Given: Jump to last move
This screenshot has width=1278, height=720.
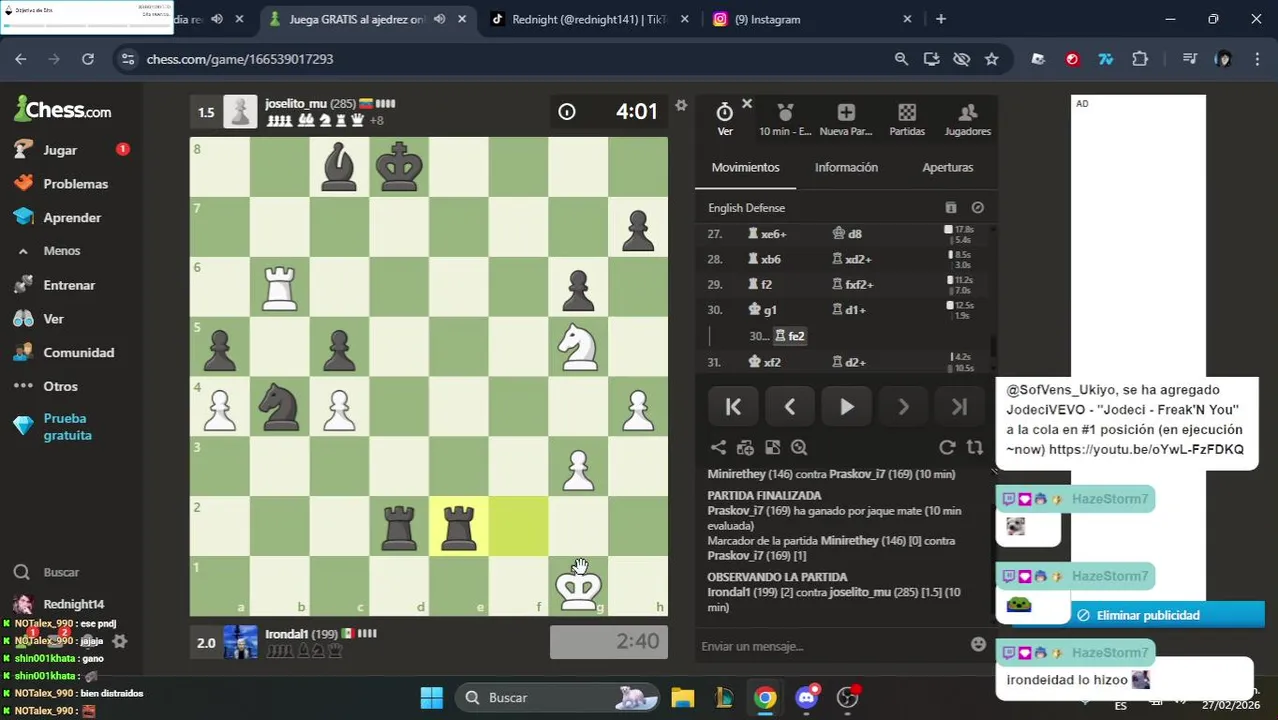Looking at the screenshot, I should [x=959, y=407].
